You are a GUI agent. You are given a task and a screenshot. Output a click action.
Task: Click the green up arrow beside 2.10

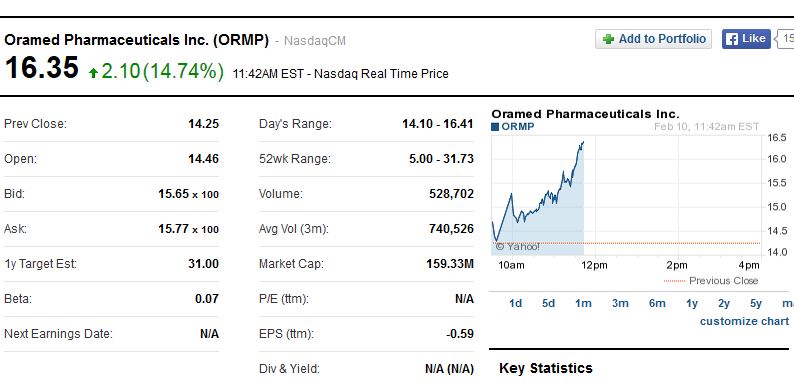93,73
